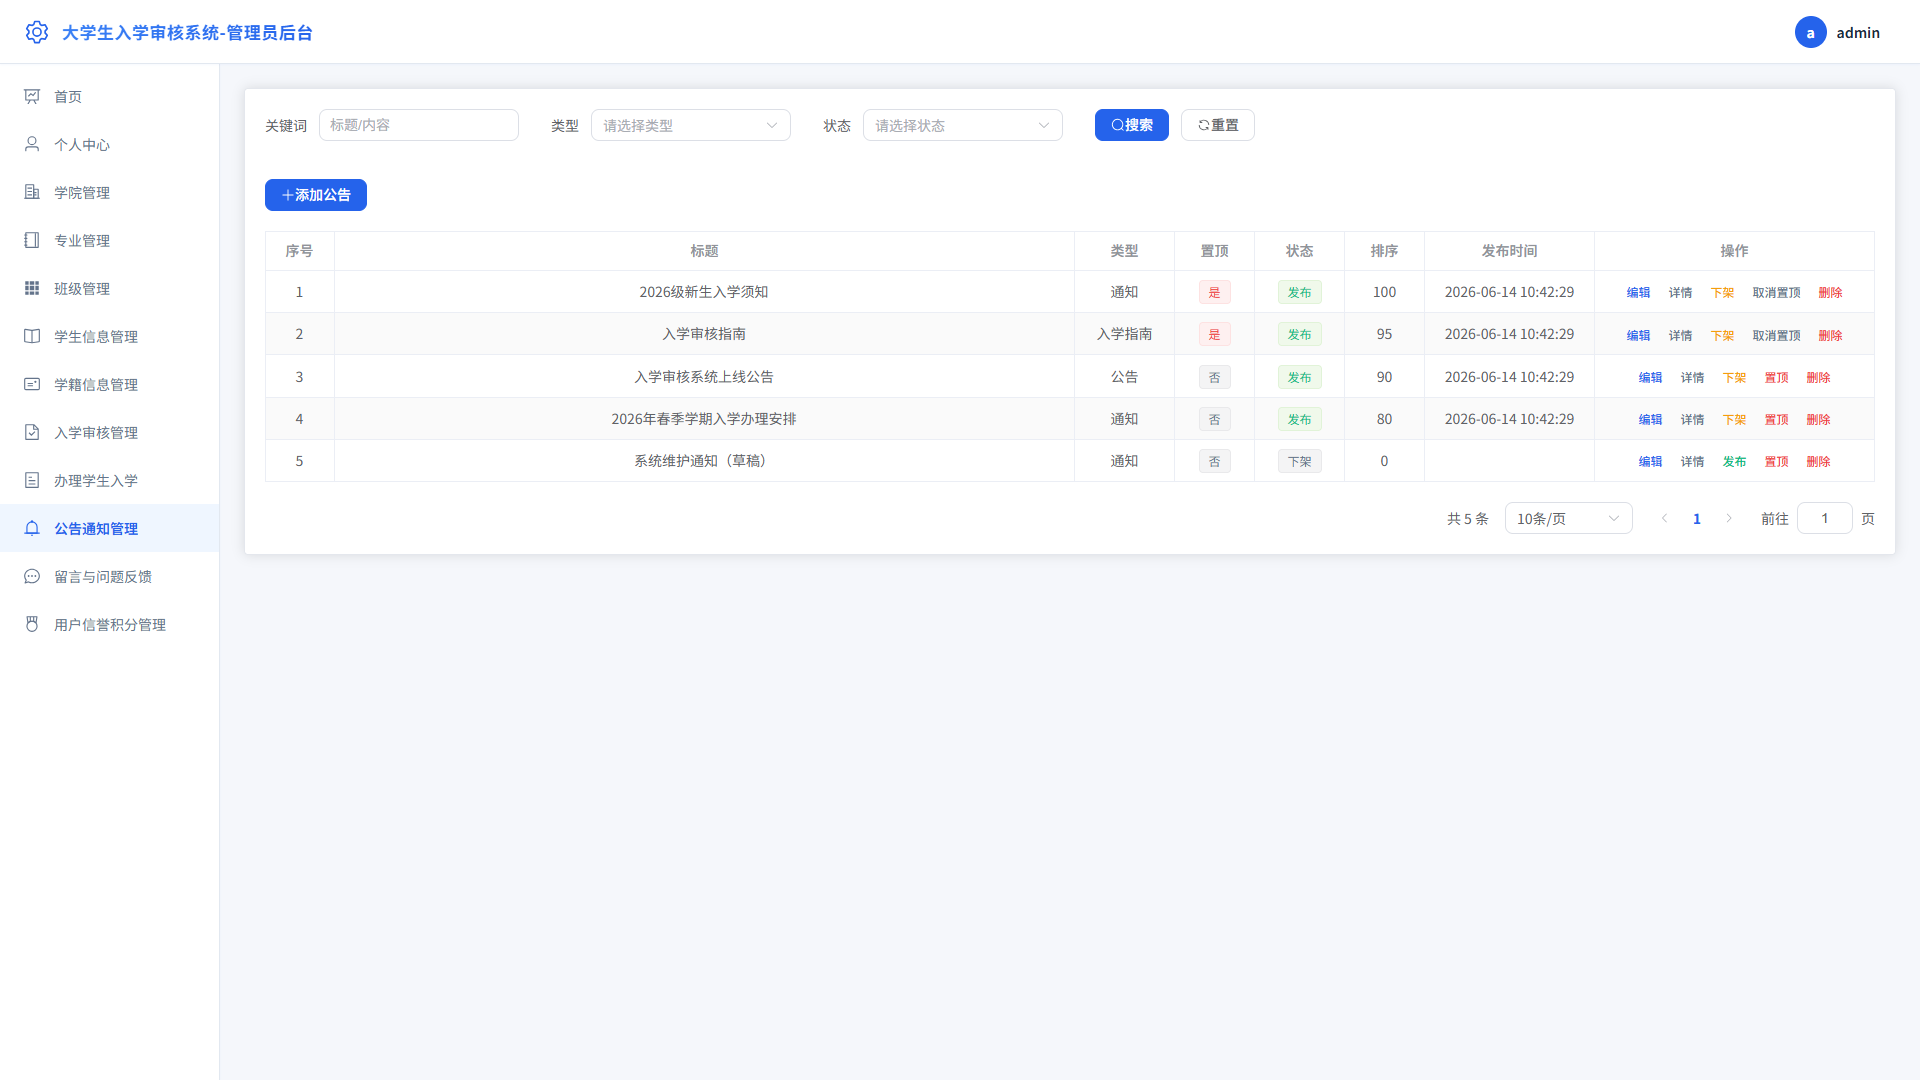Edit the 2026级新生入学须知 announcement
This screenshot has height=1080, width=1920.
click(1638, 292)
